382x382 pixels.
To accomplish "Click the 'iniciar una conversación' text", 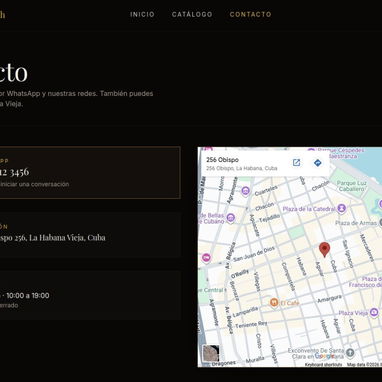I will click(x=35, y=184).
